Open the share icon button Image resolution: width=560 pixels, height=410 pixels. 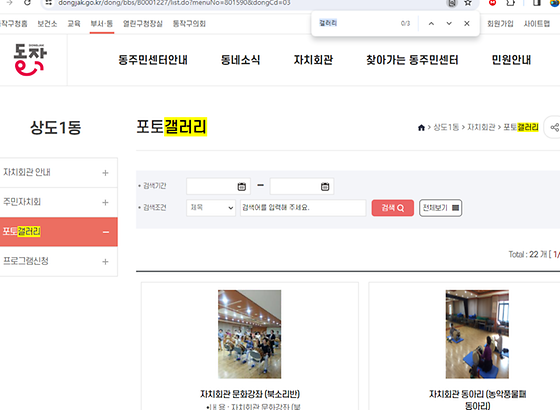554,127
